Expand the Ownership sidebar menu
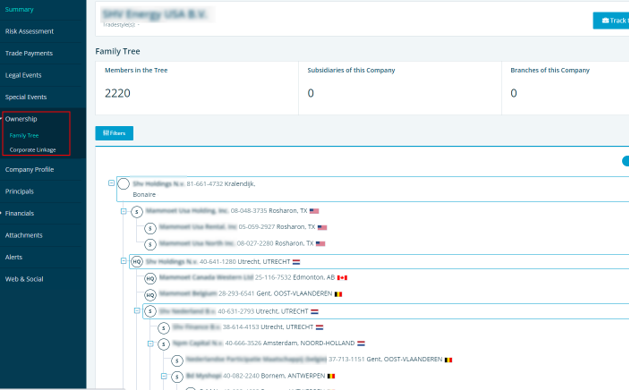Image resolution: width=629 pixels, height=390 pixels. click(x=21, y=119)
